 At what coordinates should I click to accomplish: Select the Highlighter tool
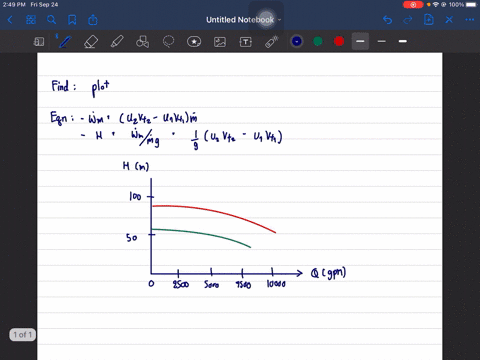(x=117, y=42)
